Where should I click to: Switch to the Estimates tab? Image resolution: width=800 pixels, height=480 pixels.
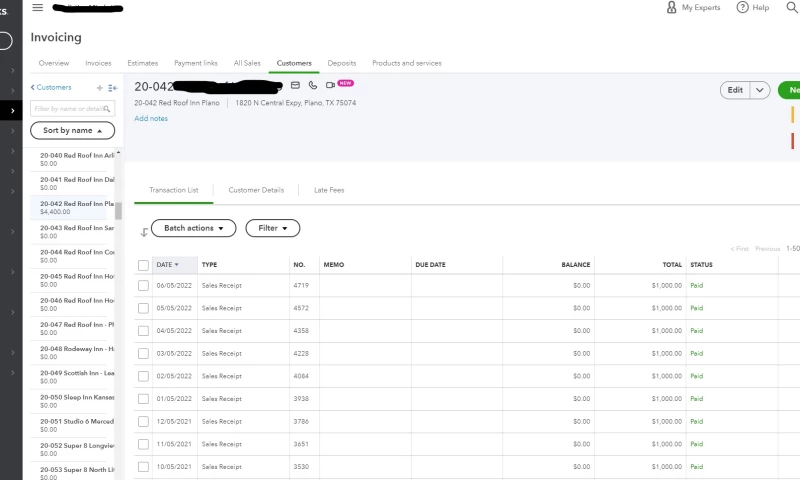pos(142,63)
